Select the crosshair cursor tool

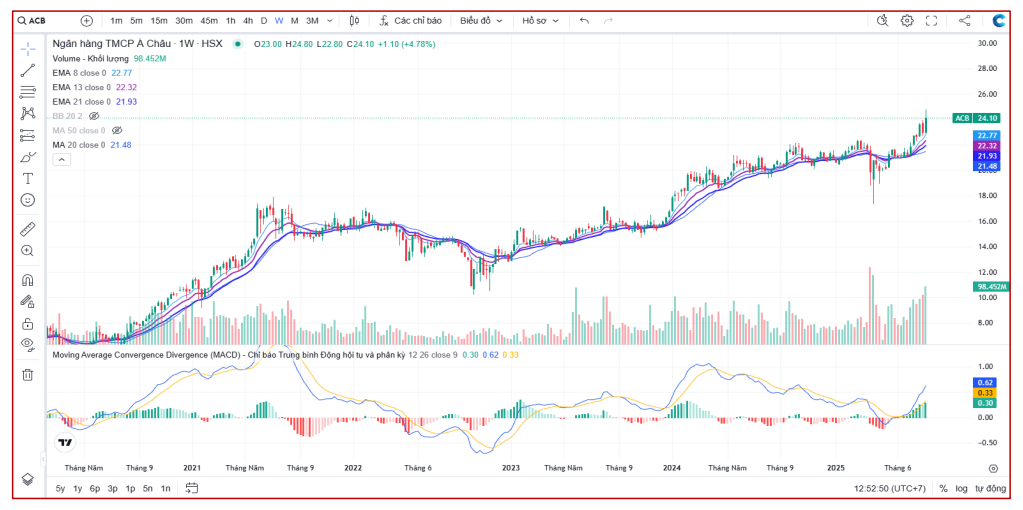27,50
